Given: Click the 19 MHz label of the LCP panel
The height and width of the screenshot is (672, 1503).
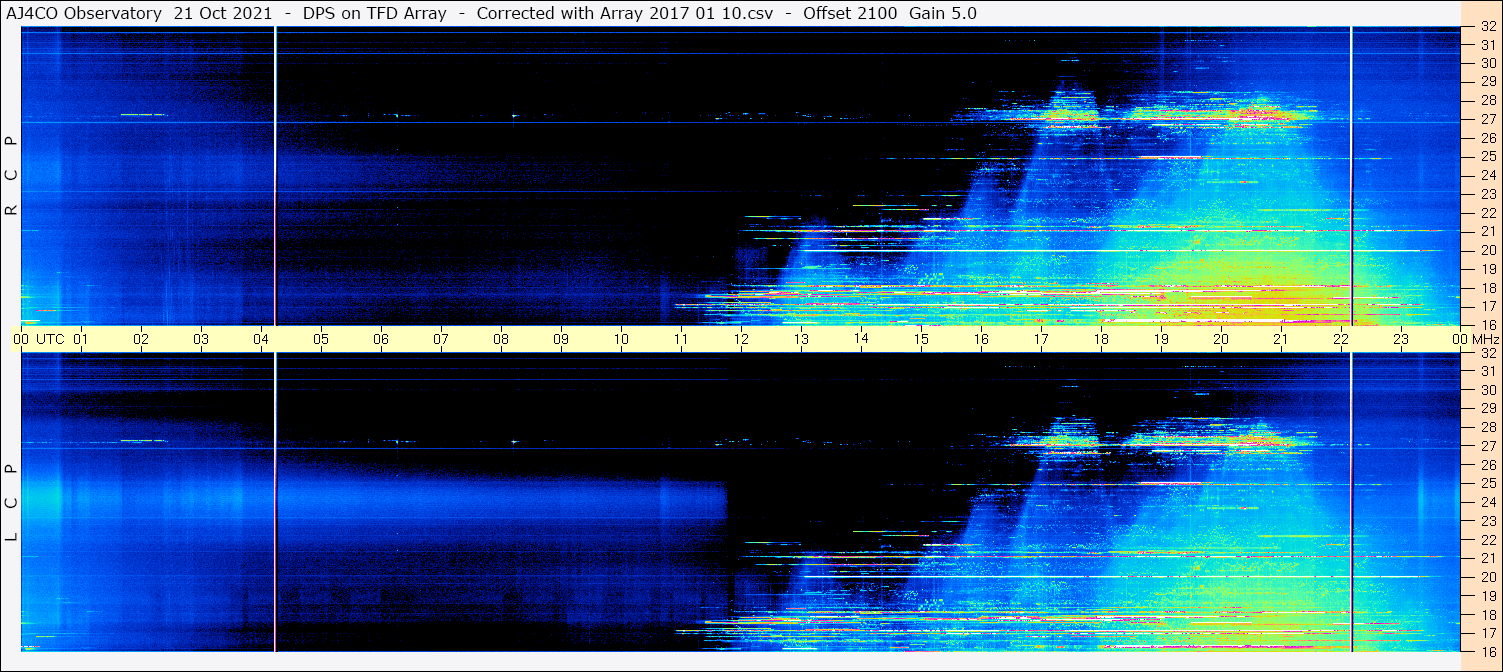Looking at the screenshot, I should [x=1488, y=596].
